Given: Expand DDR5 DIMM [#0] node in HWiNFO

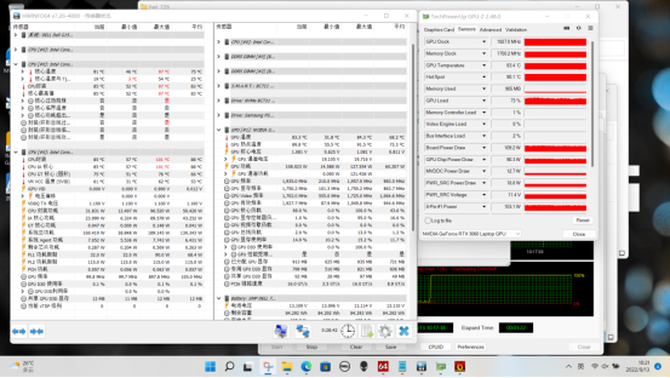Looking at the screenshot, I should point(219,56).
